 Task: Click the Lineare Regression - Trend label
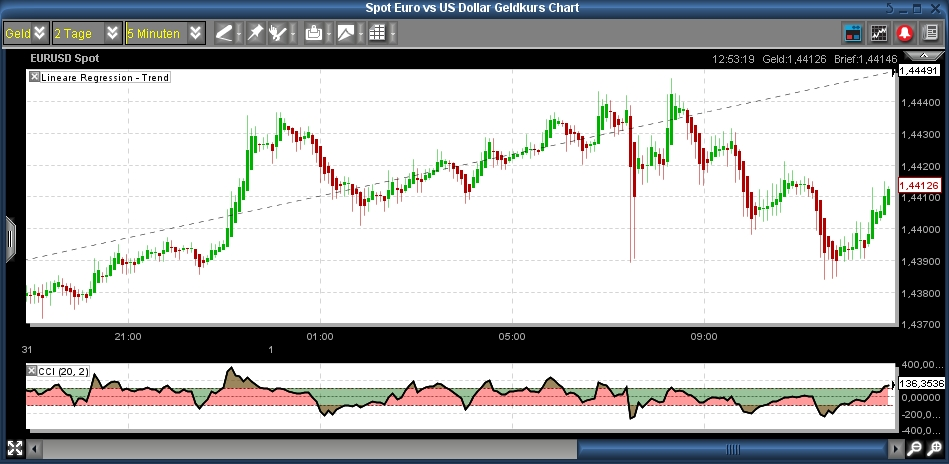(105, 77)
